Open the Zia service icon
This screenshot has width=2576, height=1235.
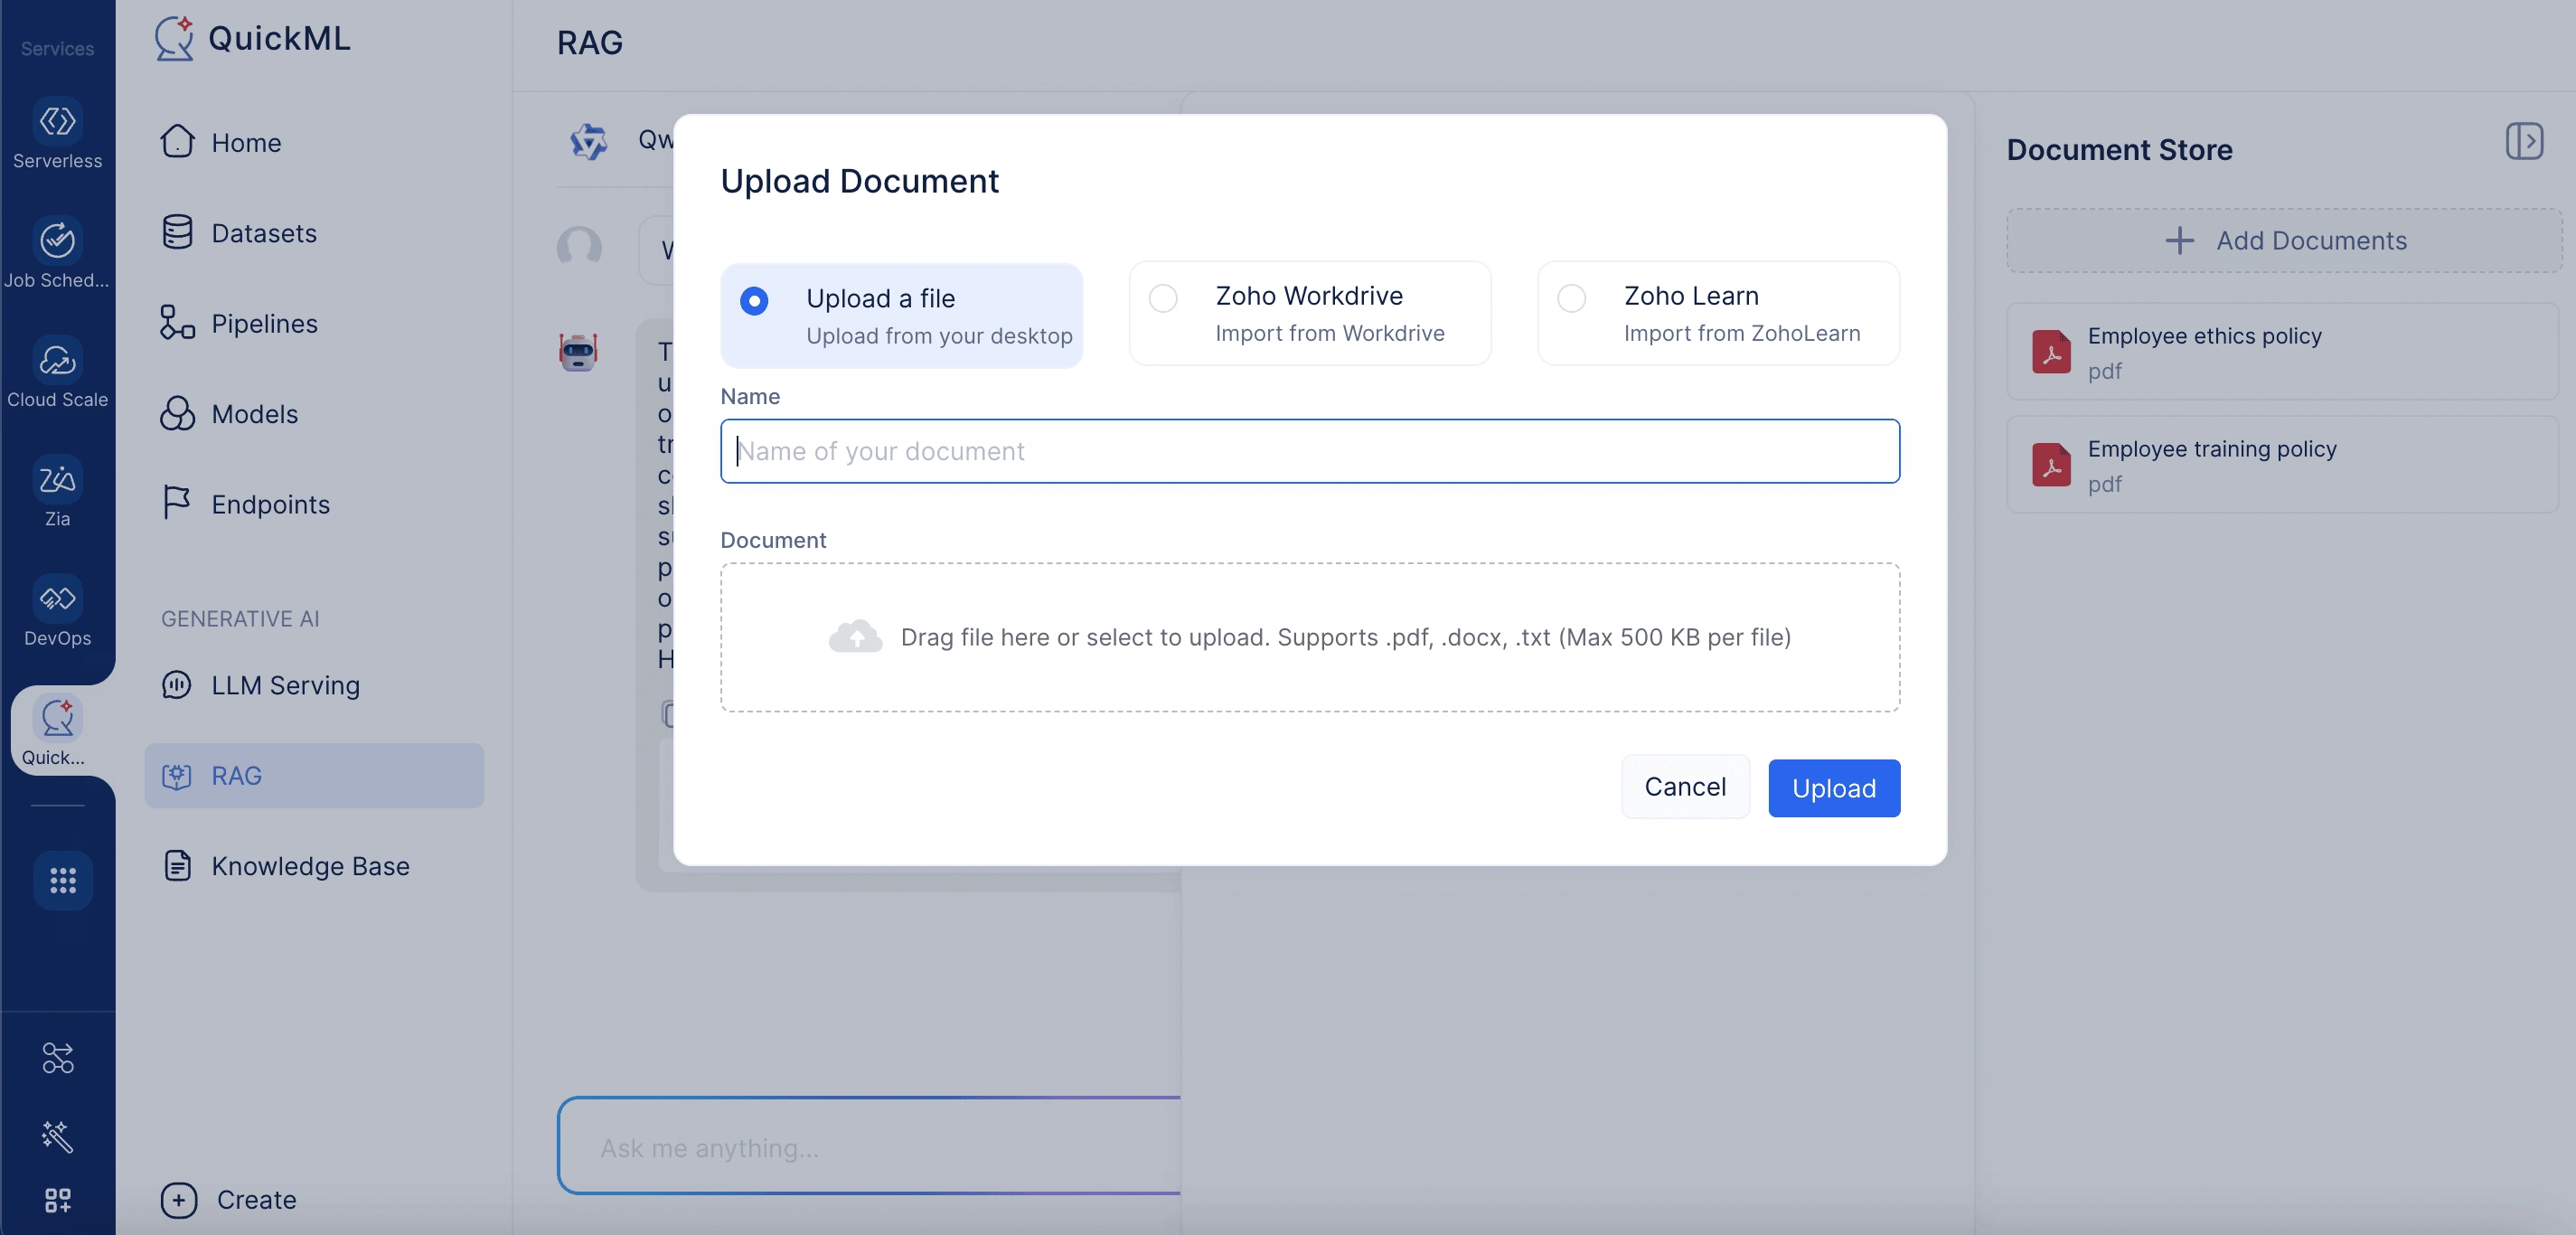coord(57,480)
